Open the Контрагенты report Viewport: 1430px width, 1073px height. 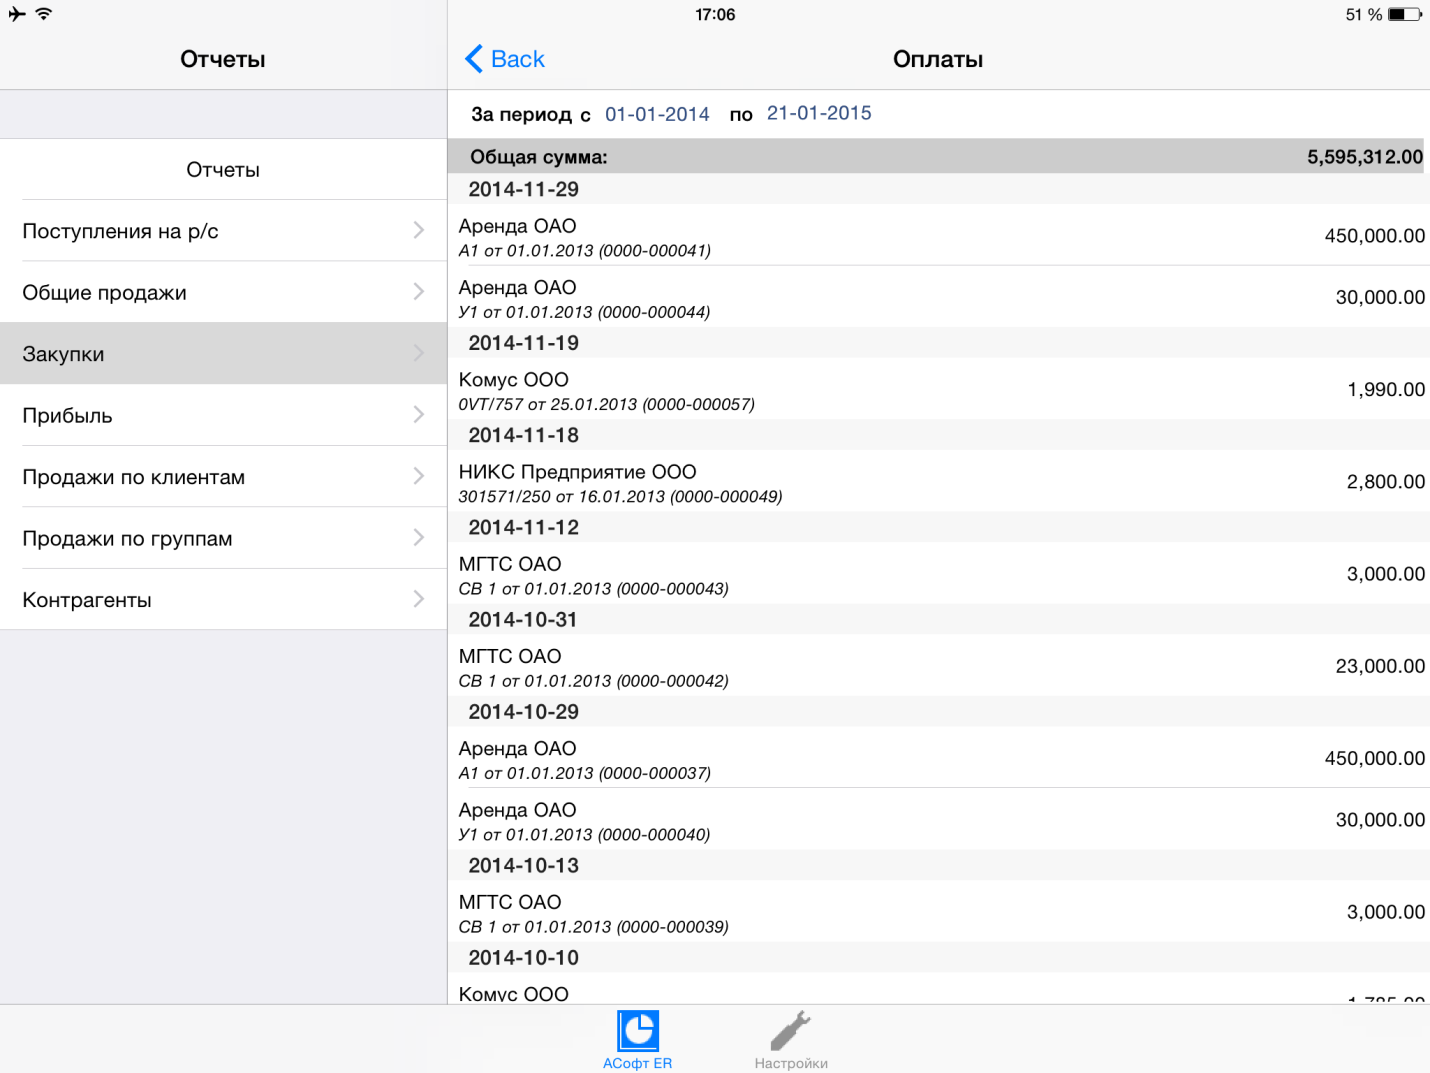tap(223, 600)
